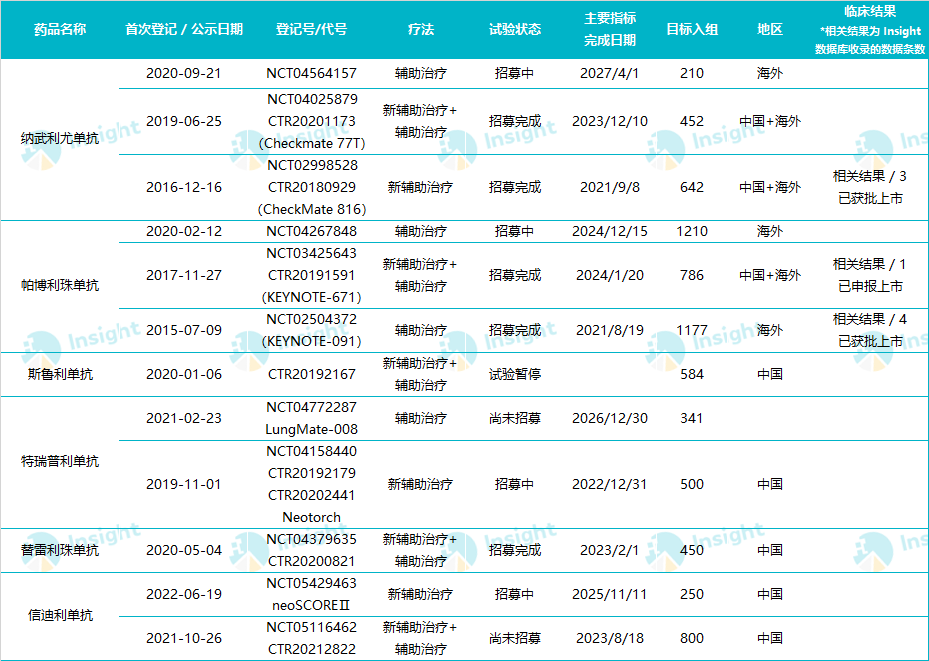
Task: Click the 药品名称 column header
Action: (x=59, y=30)
